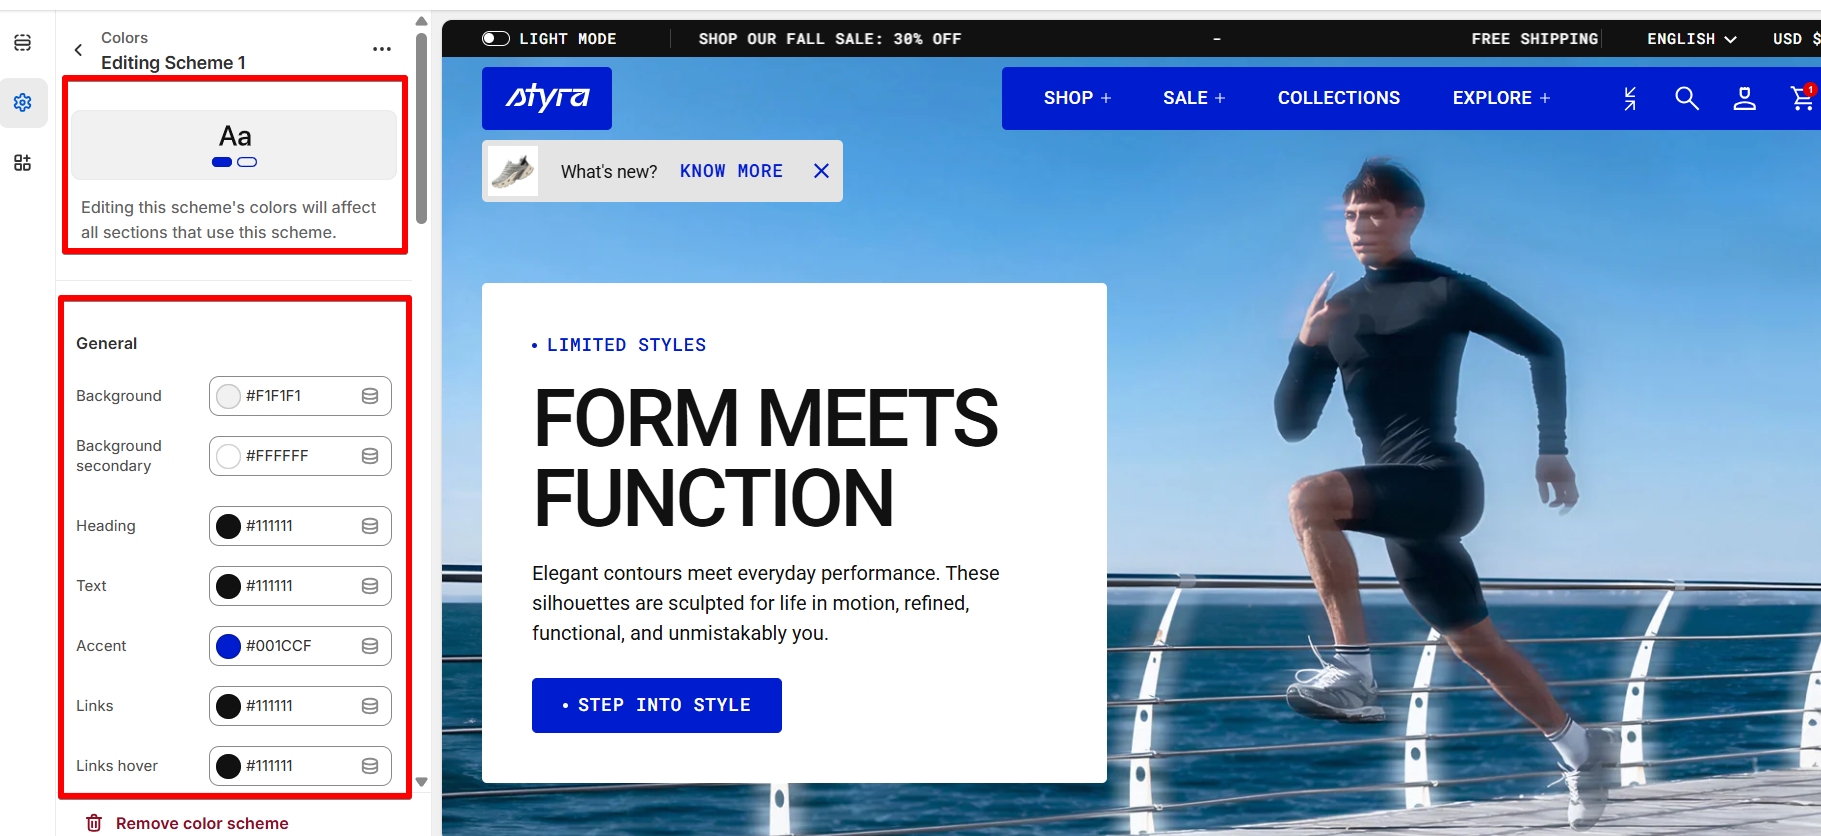Image resolution: width=1821 pixels, height=836 pixels.
Task: Open the shopping cart icon
Action: click(1802, 97)
